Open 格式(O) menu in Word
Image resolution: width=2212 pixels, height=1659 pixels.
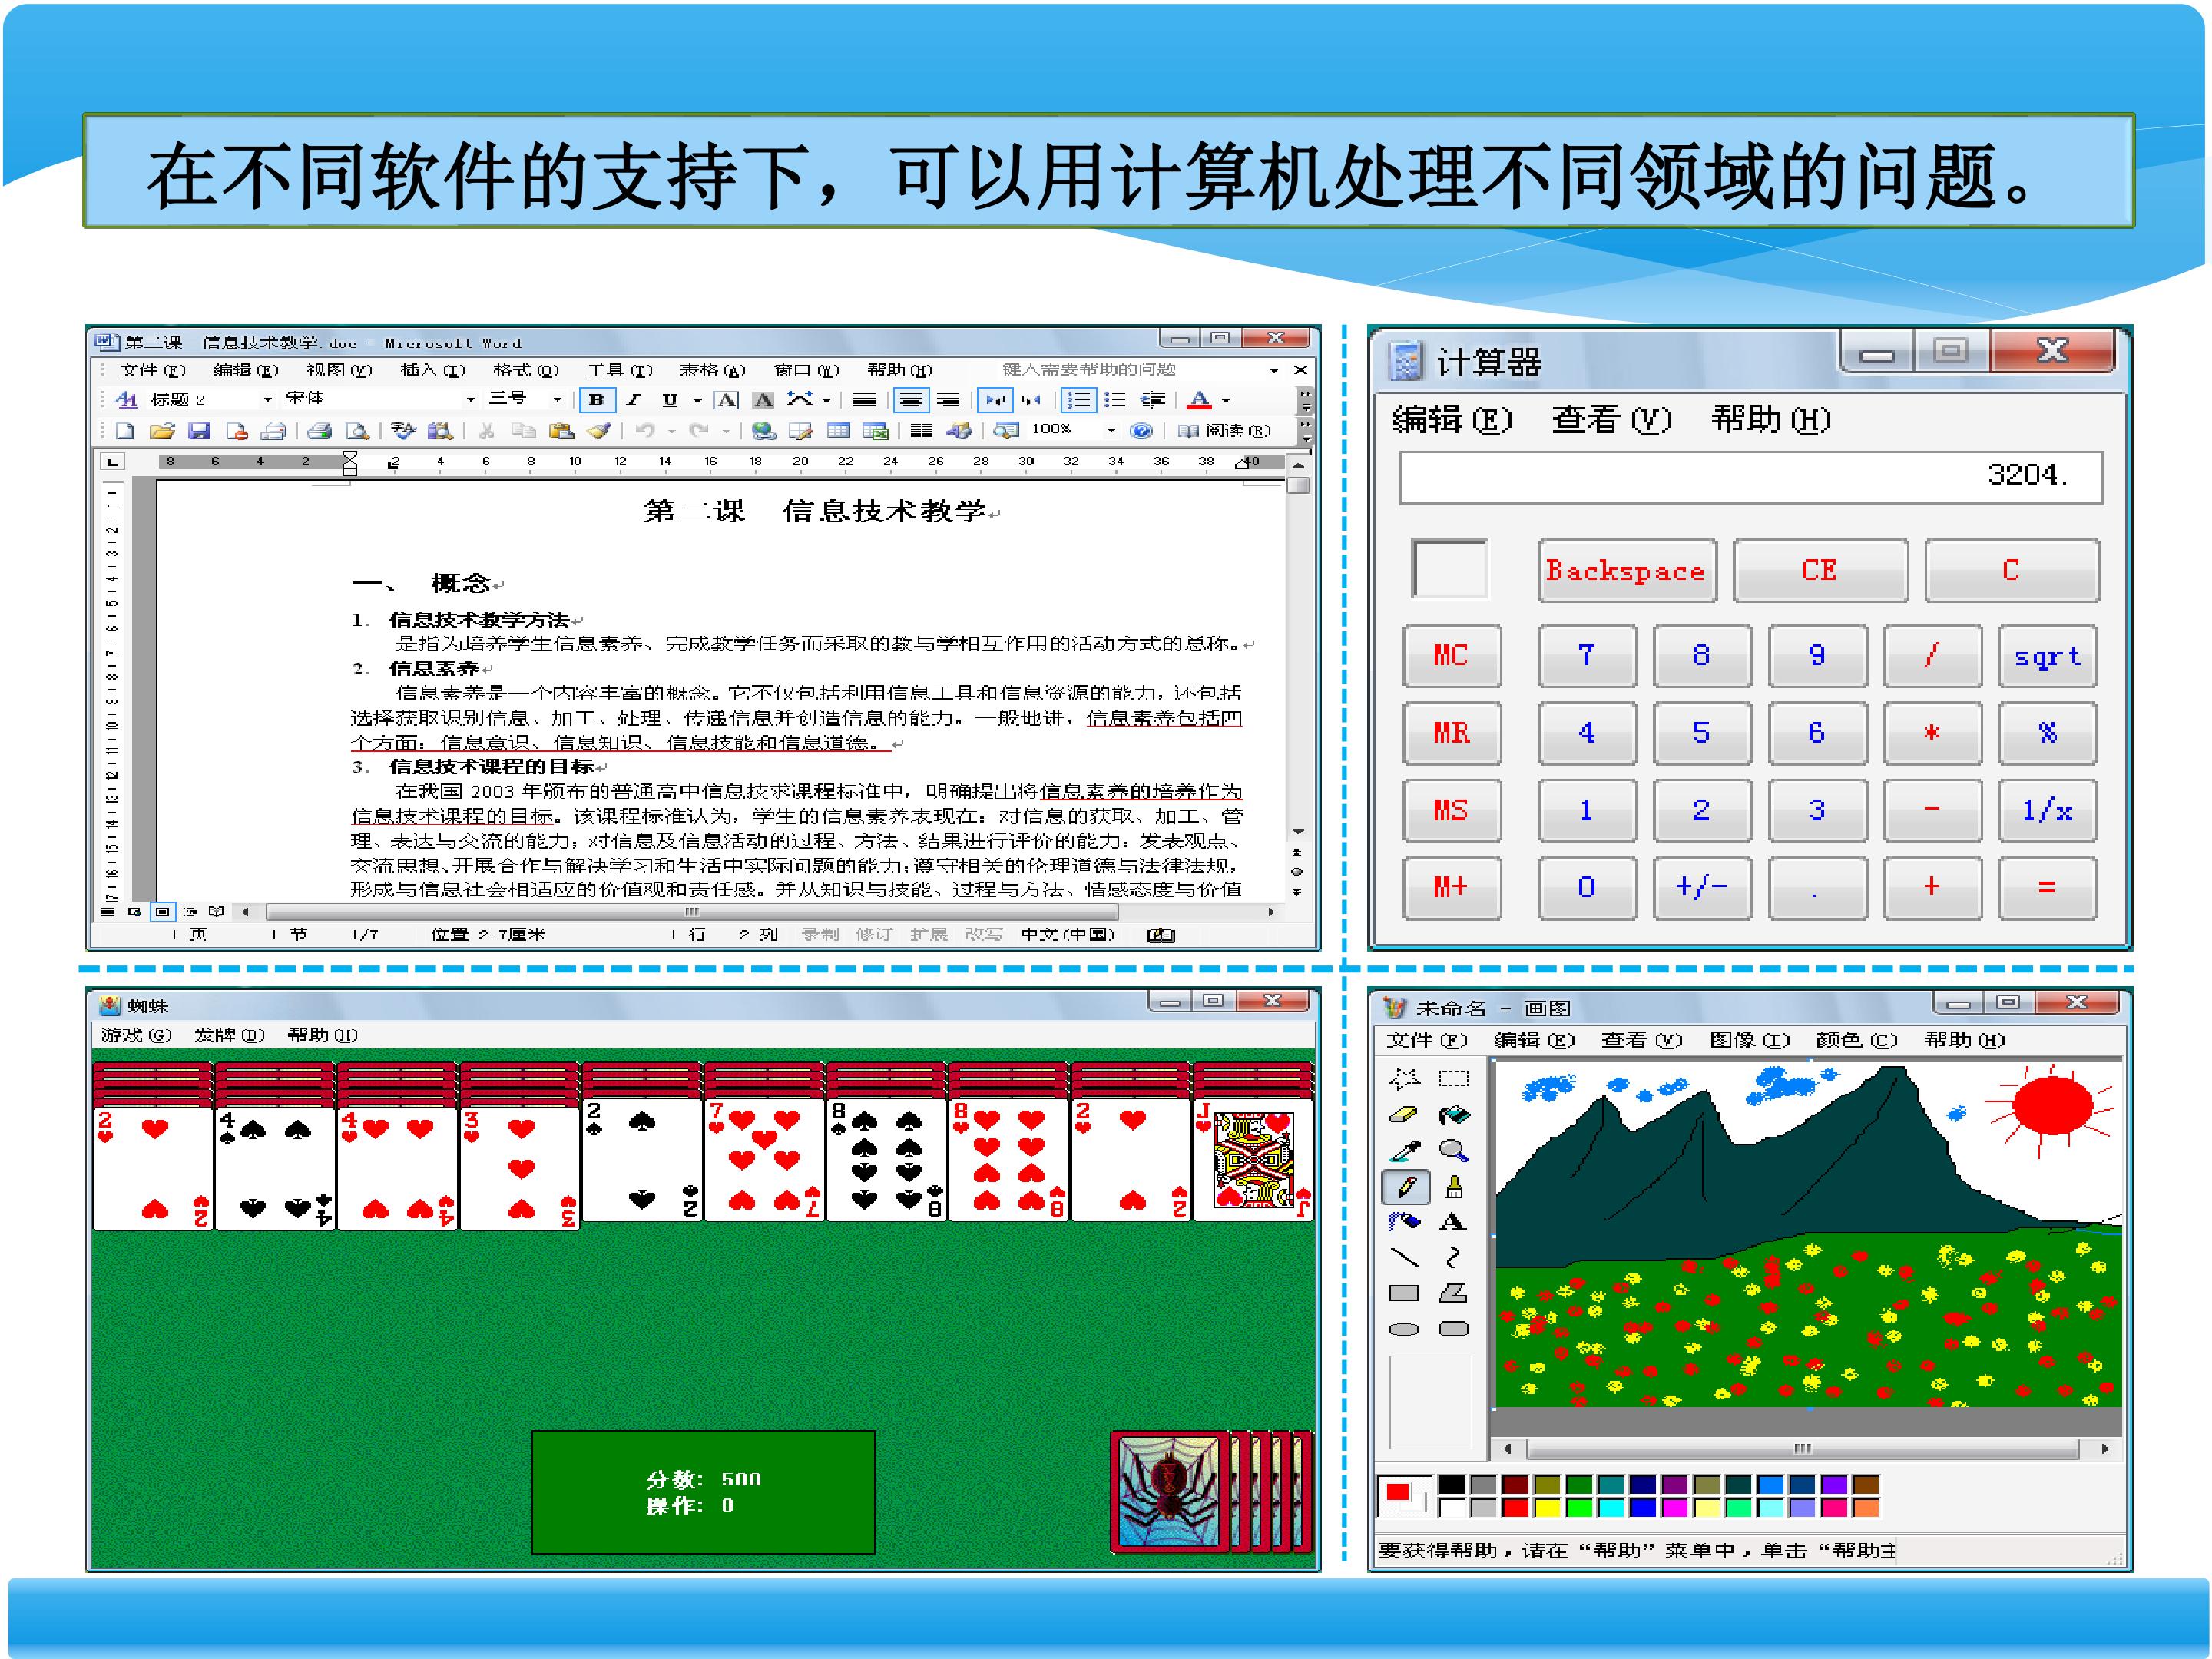click(526, 370)
